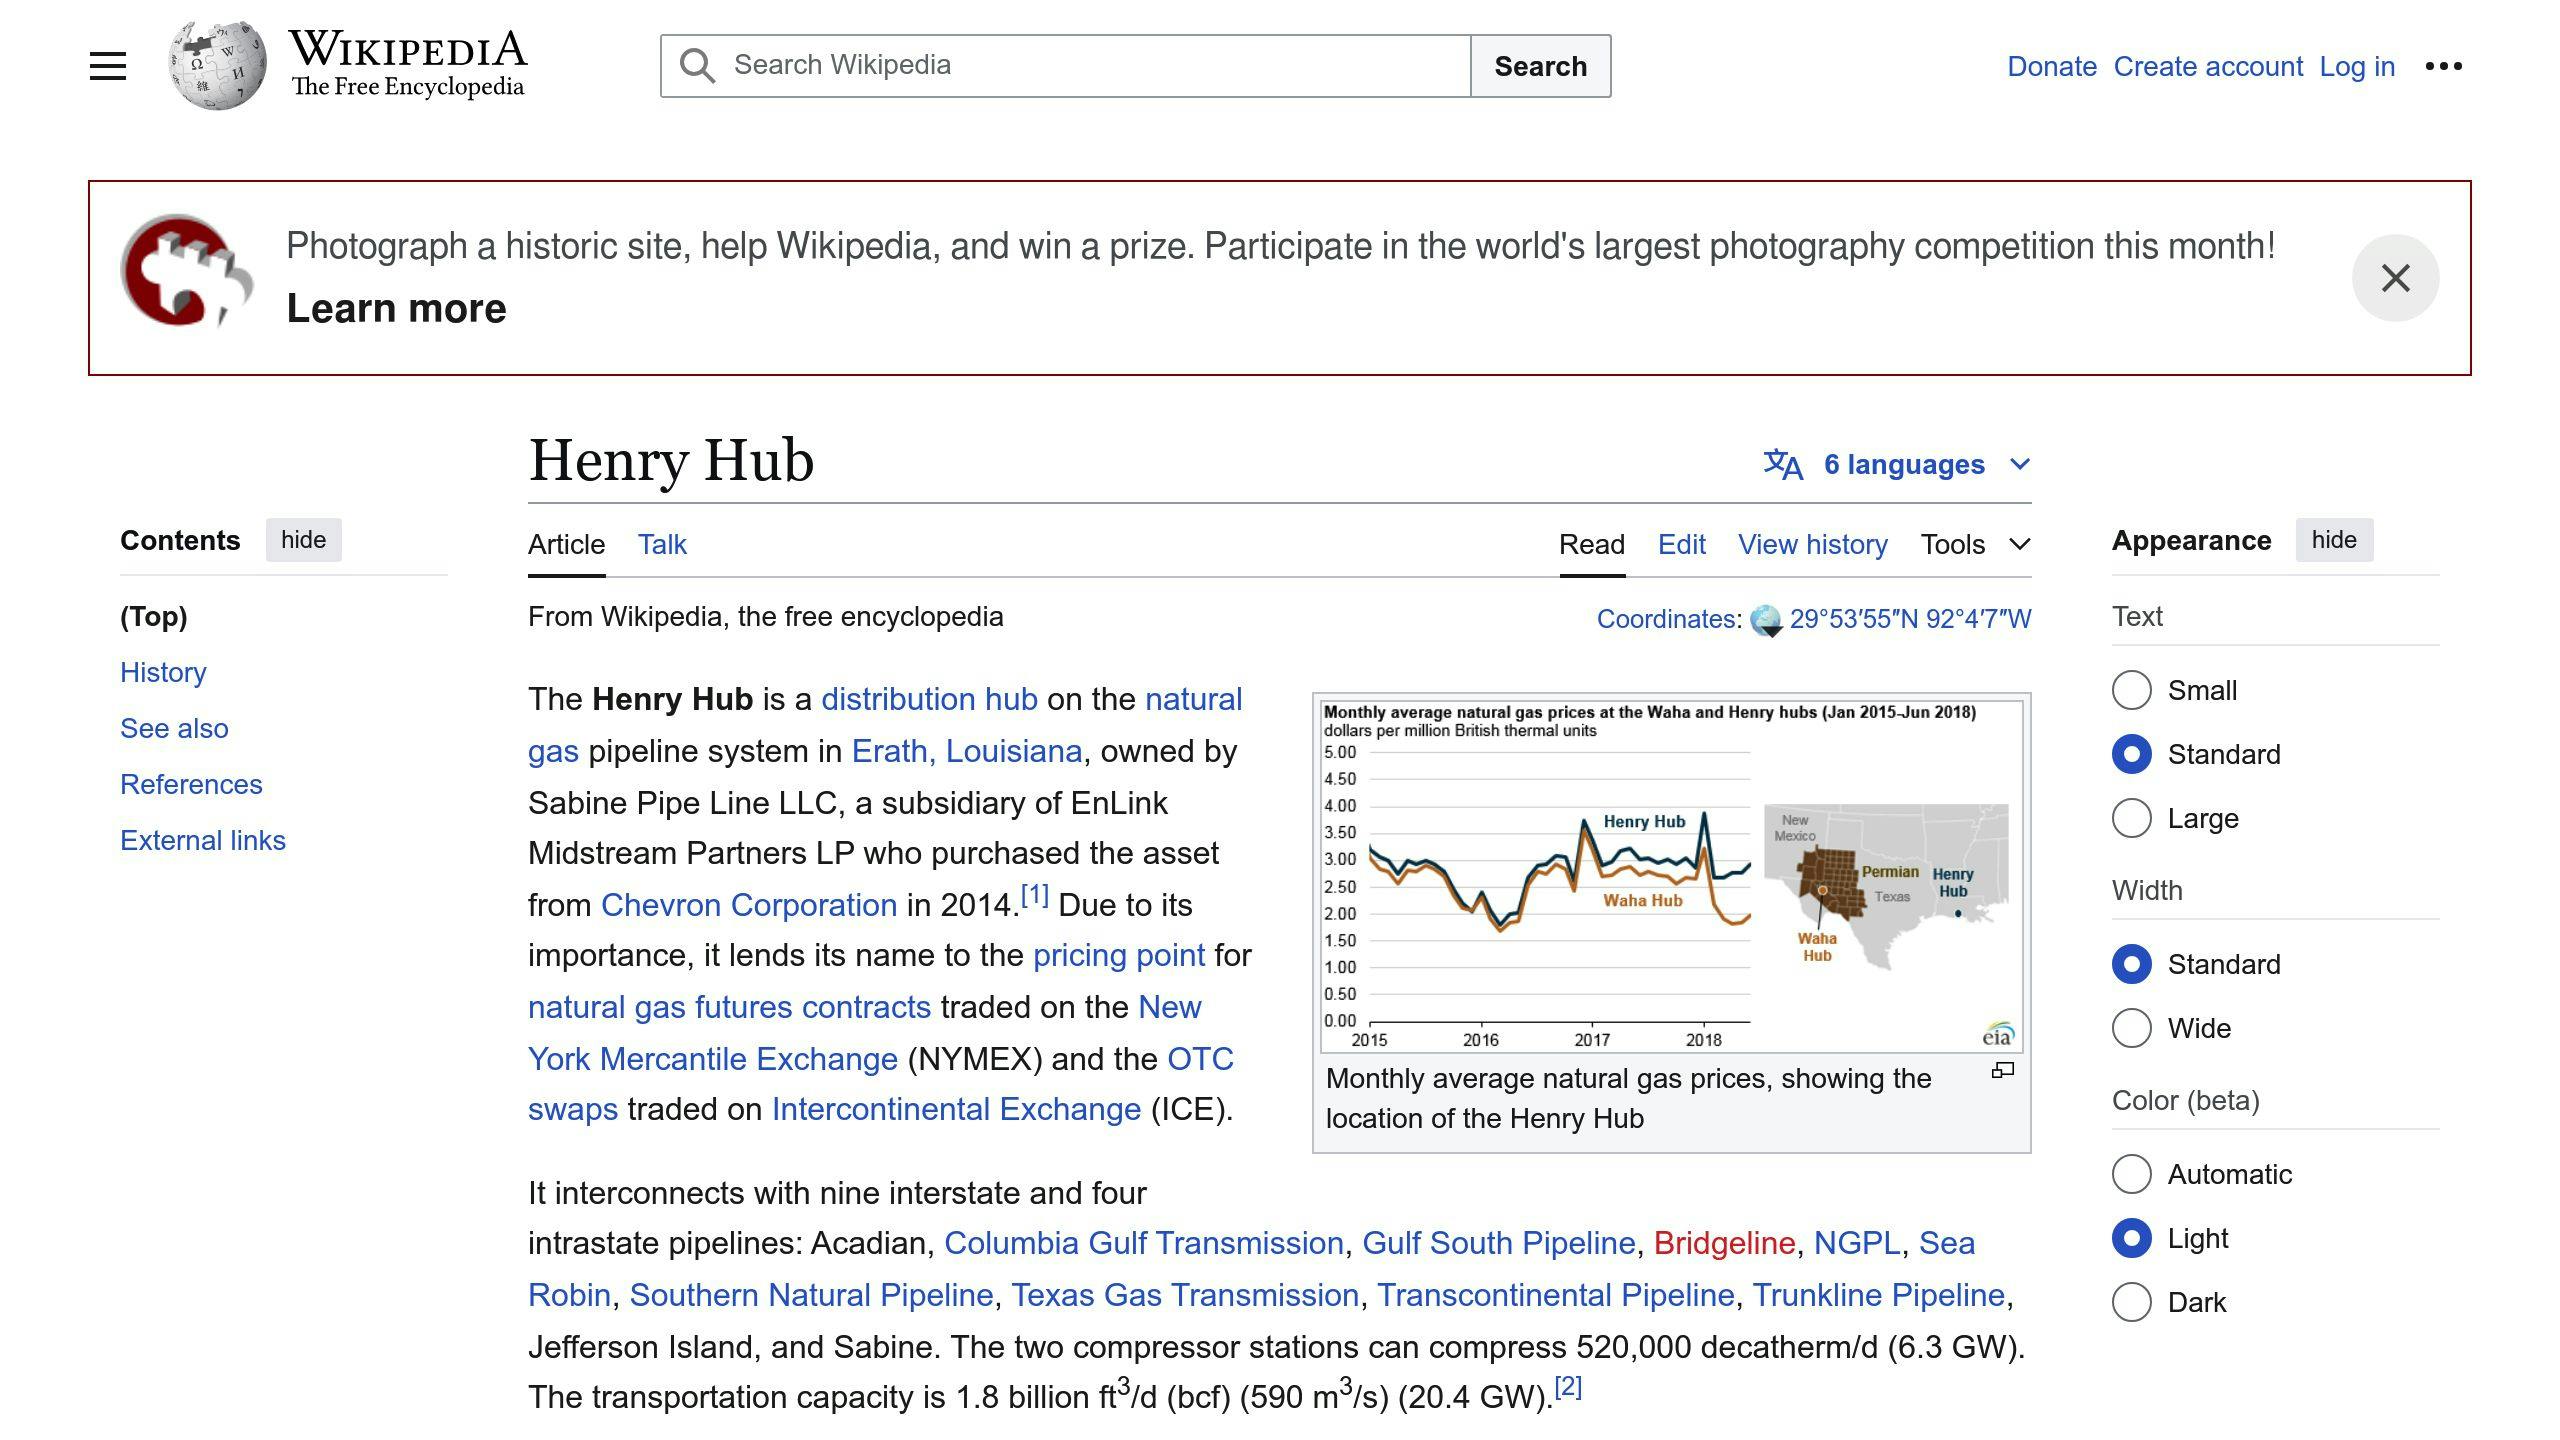Open Gulf South Pipeline link
This screenshot has height=1440, width=2560.
point(1498,1243)
